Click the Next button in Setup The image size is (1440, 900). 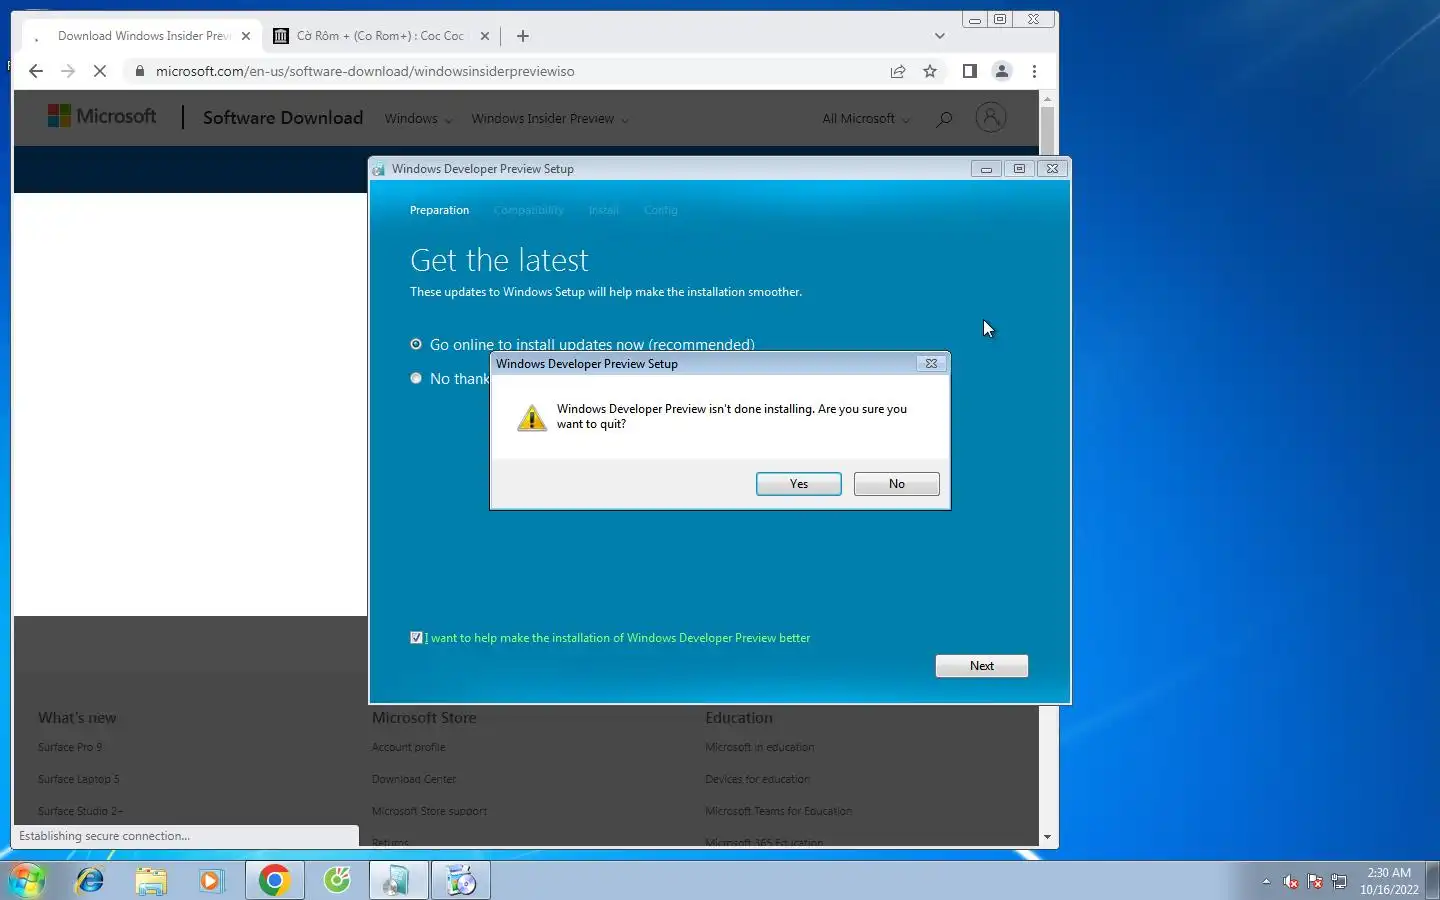[x=981, y=666]
